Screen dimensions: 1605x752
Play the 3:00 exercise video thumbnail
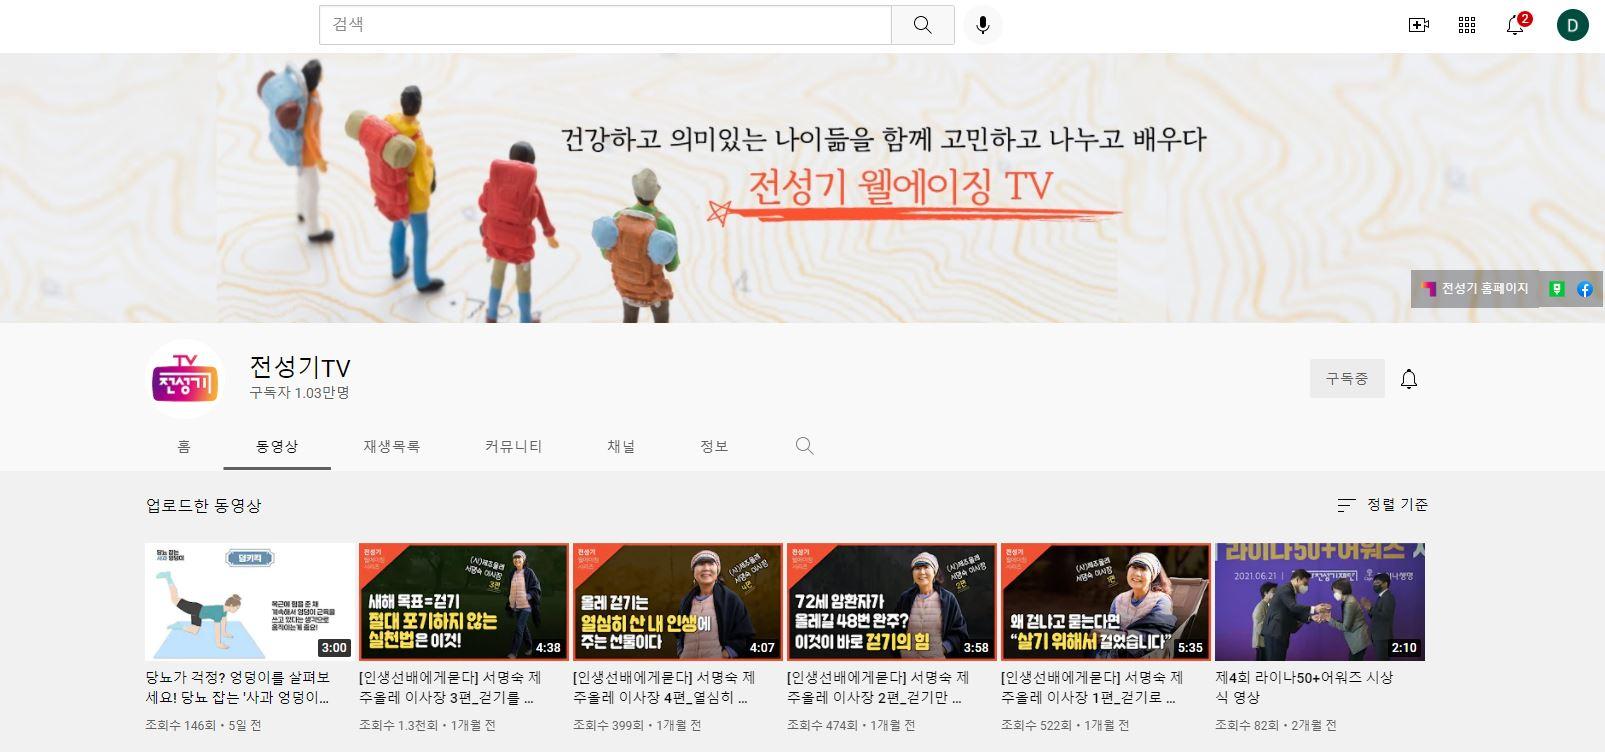(249, 602)
